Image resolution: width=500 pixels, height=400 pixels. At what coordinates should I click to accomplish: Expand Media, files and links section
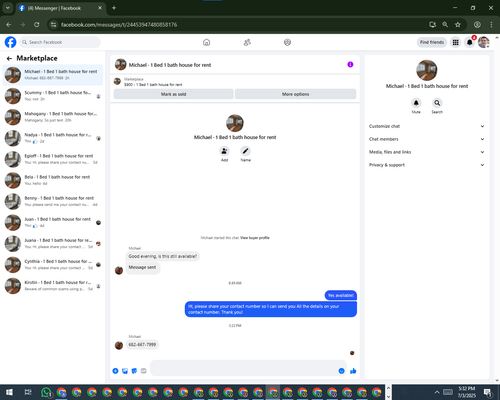point(427,152)
